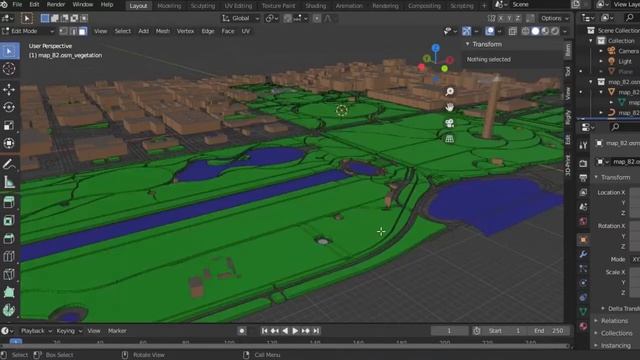Viewport: 640px width, 360px height.
Task: Expand the Relations panel
Action: (x=614, y=321)
